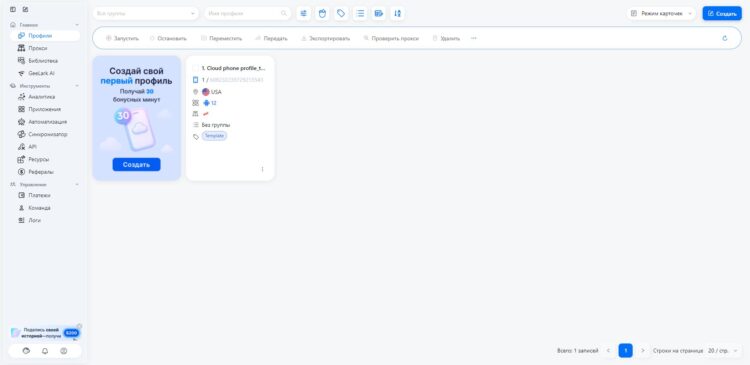The width and height of the screenshot is (750, 365).
Task: Open the filter sliders icon in toolbar
Action: 303,13
